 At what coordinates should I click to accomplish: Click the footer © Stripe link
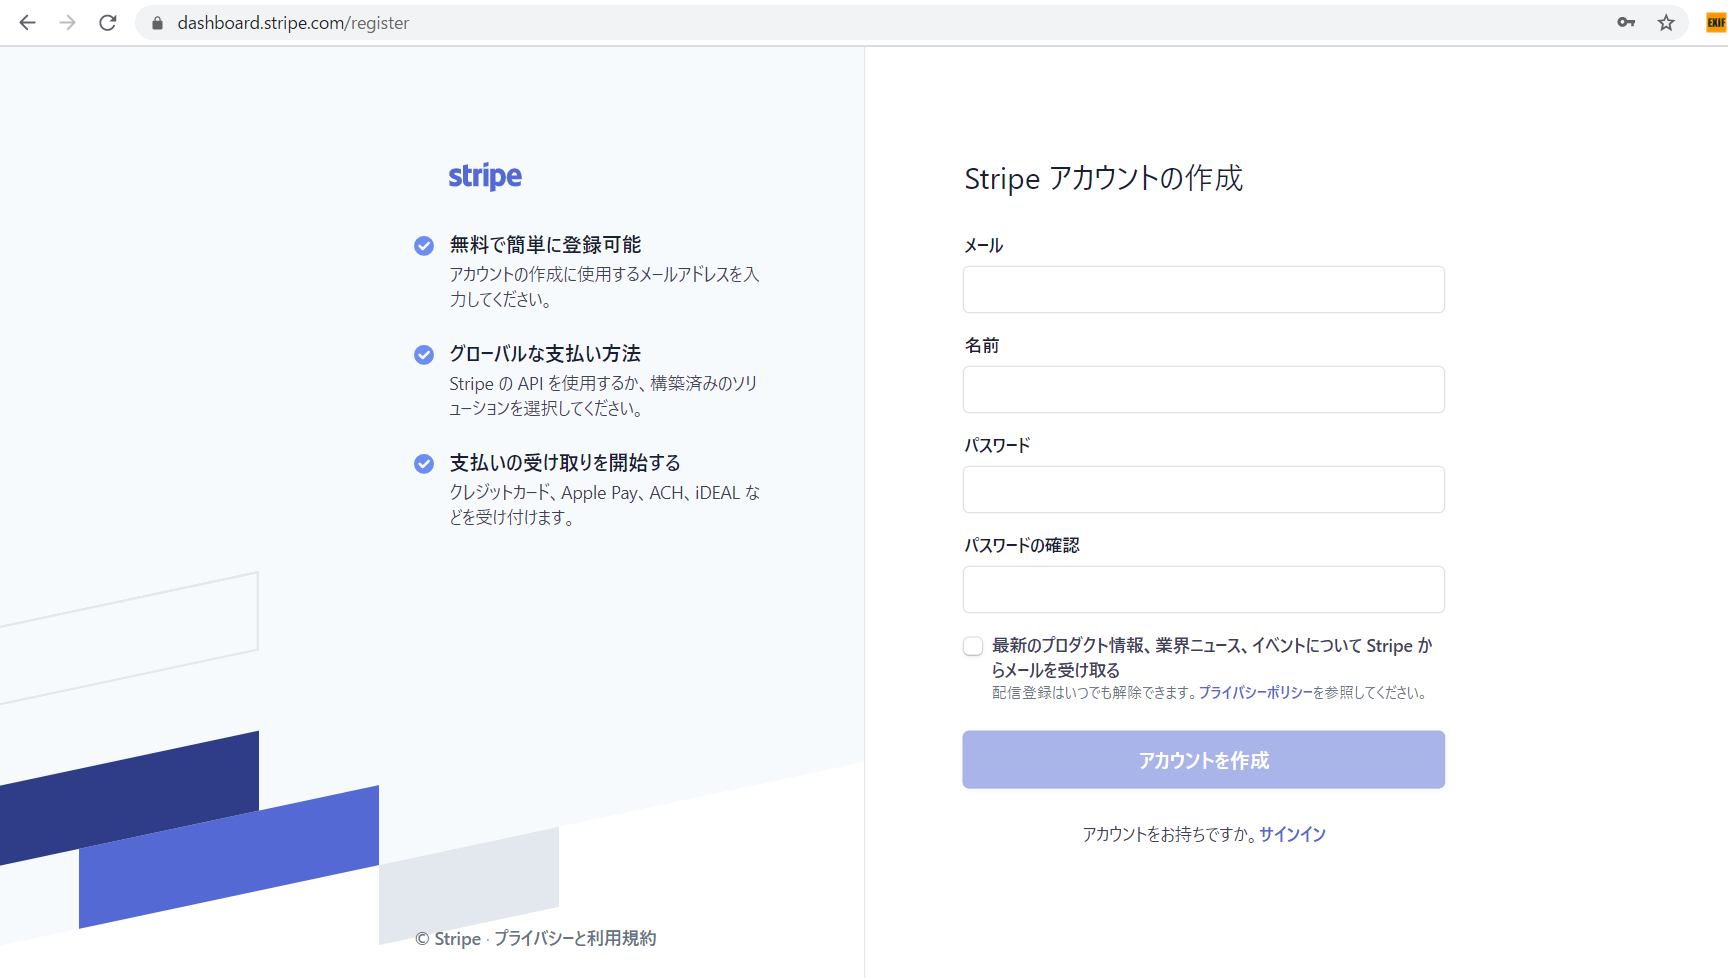coord(448,938)
